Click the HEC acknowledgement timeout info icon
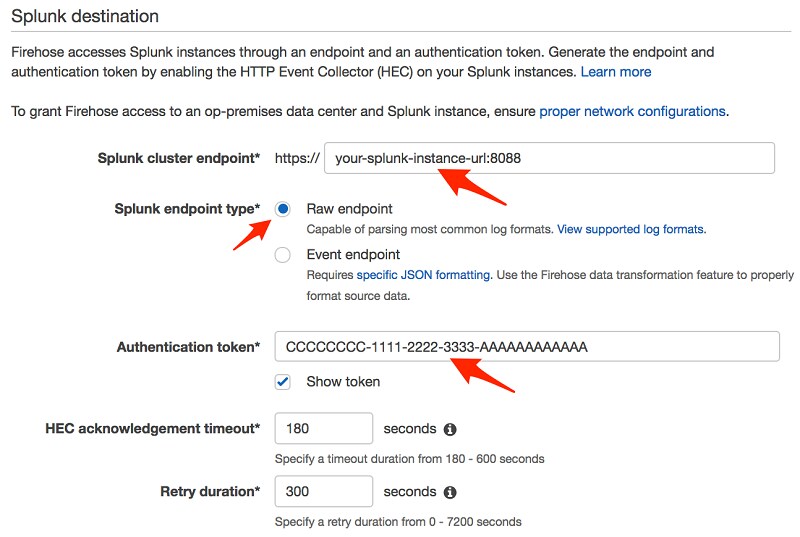800x537 pixels. pyautogui.click(x=449, y=429)
